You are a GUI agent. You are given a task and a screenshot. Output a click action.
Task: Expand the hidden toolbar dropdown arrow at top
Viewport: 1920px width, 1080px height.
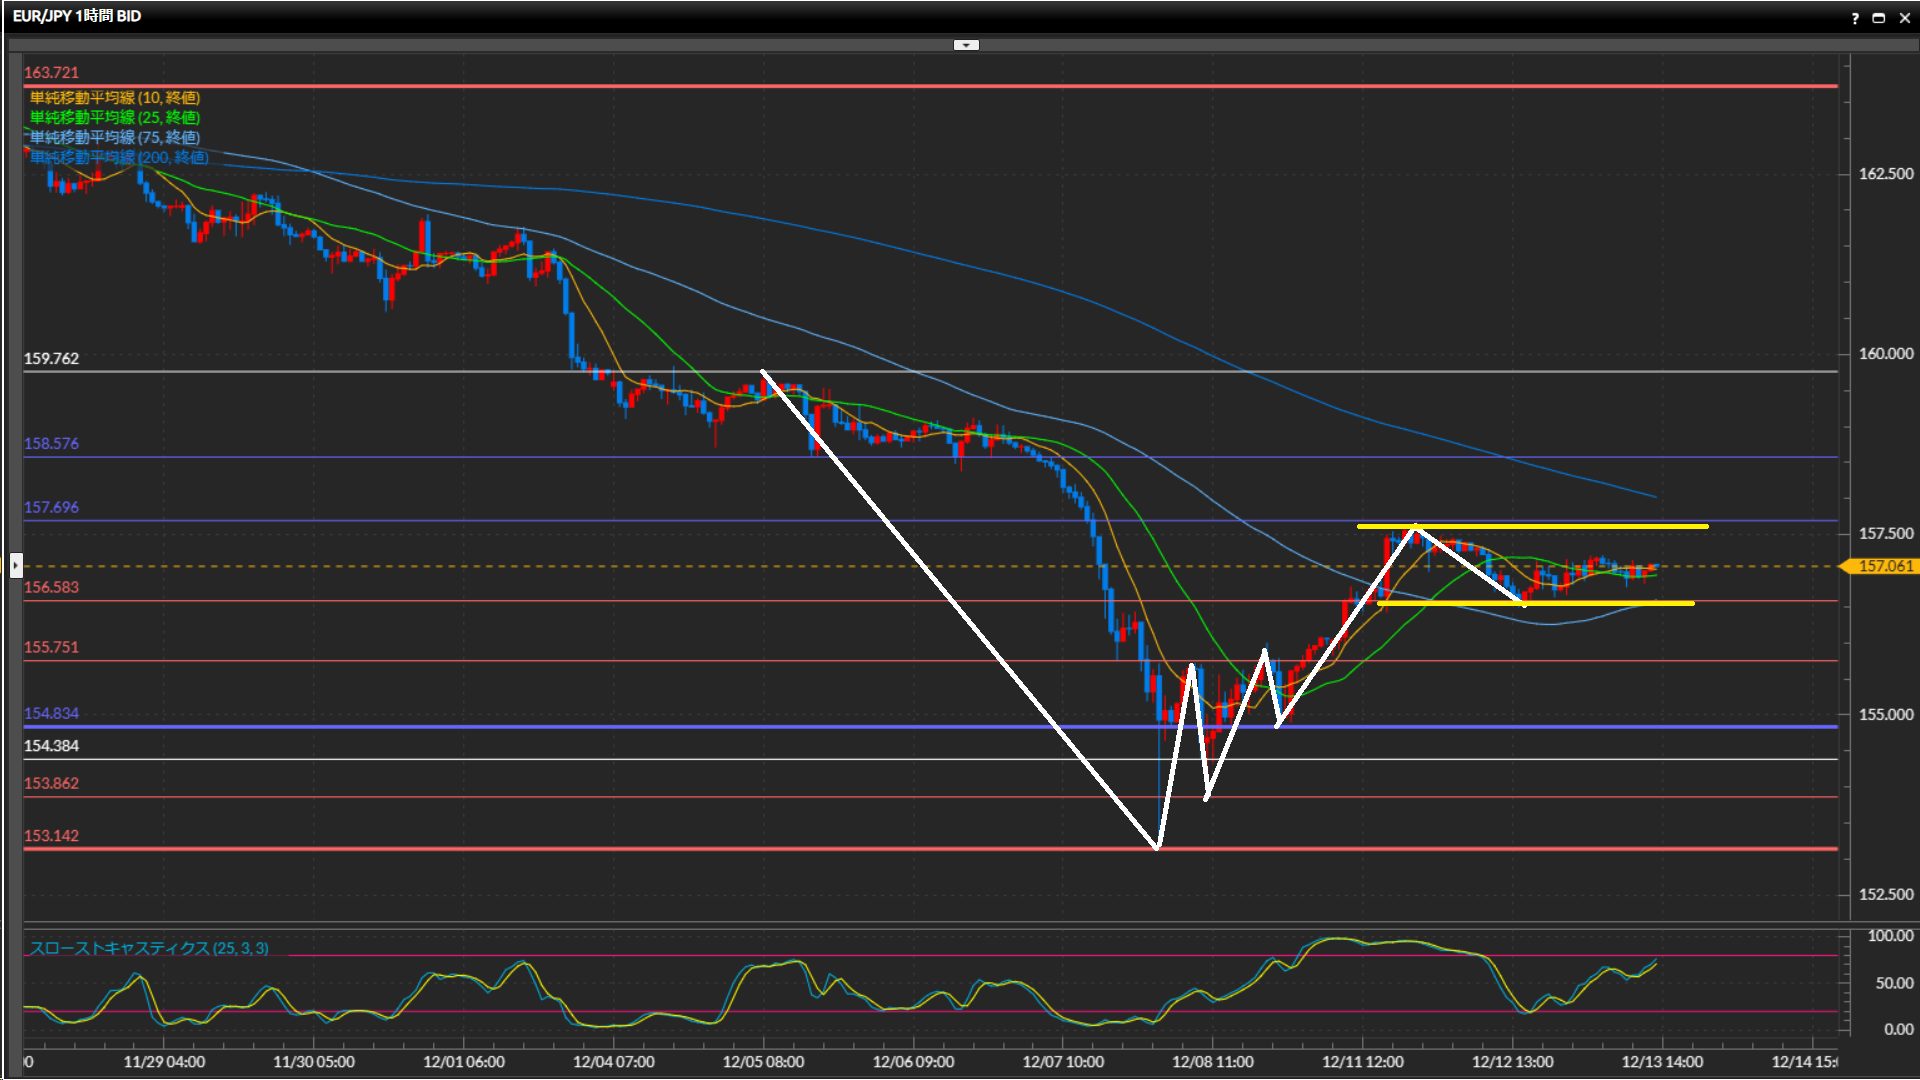[966, 45]
